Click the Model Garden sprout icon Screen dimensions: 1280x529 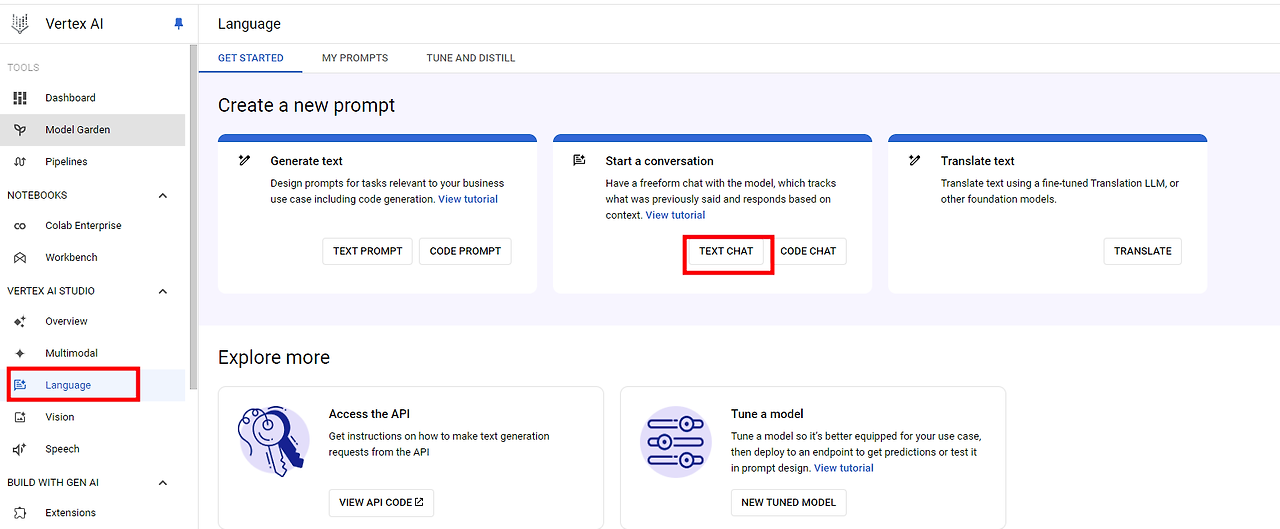pos(20,130)
